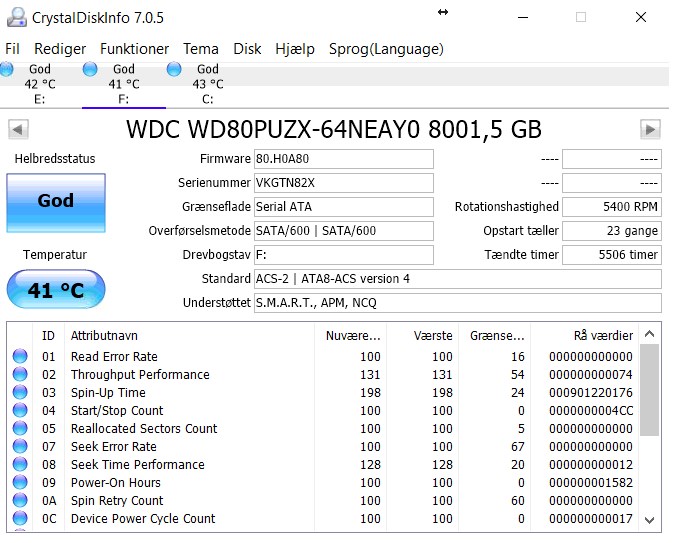The width and height of the screenshot is (673, 543).
Task: Click status orb for Spin Retry Count
Action: 20,501
